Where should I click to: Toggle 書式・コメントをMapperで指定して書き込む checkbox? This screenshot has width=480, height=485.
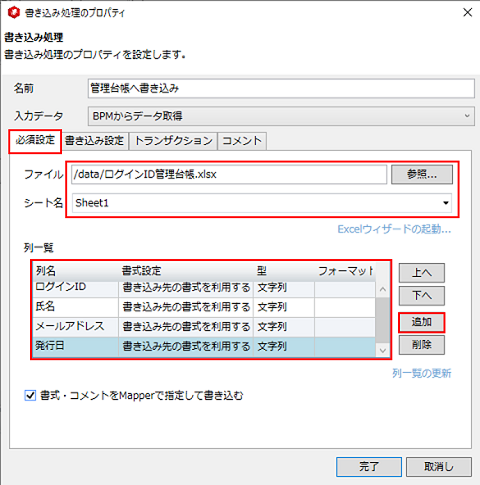click(x=30, y=395)
